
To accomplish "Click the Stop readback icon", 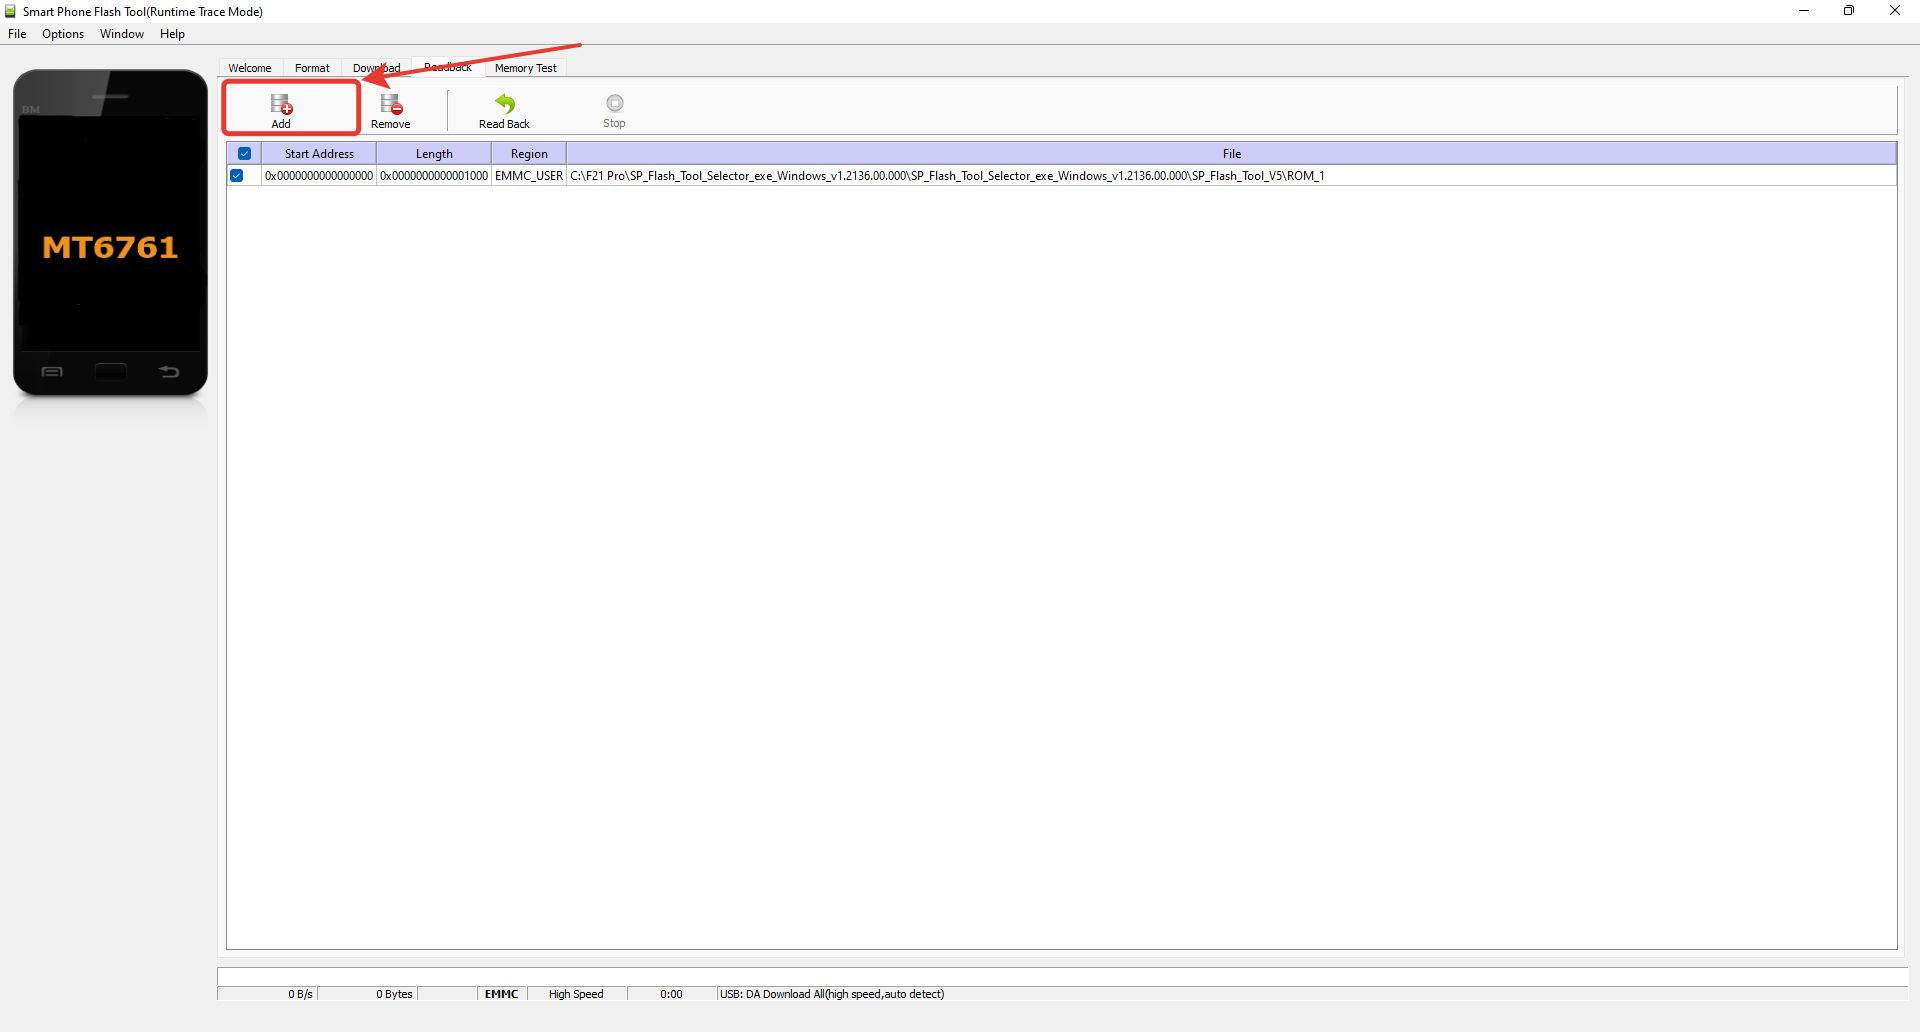I will tap(614, 108).
